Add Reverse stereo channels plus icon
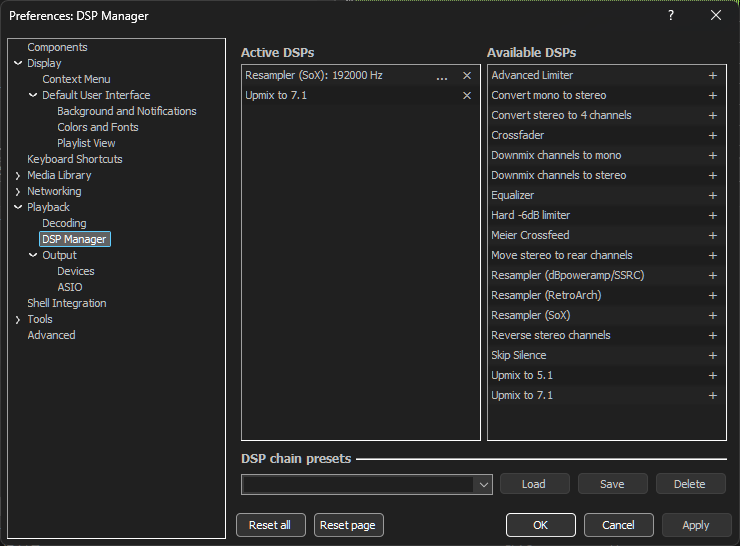This screenshot has height=546, width=740. (x=713, y=336)
